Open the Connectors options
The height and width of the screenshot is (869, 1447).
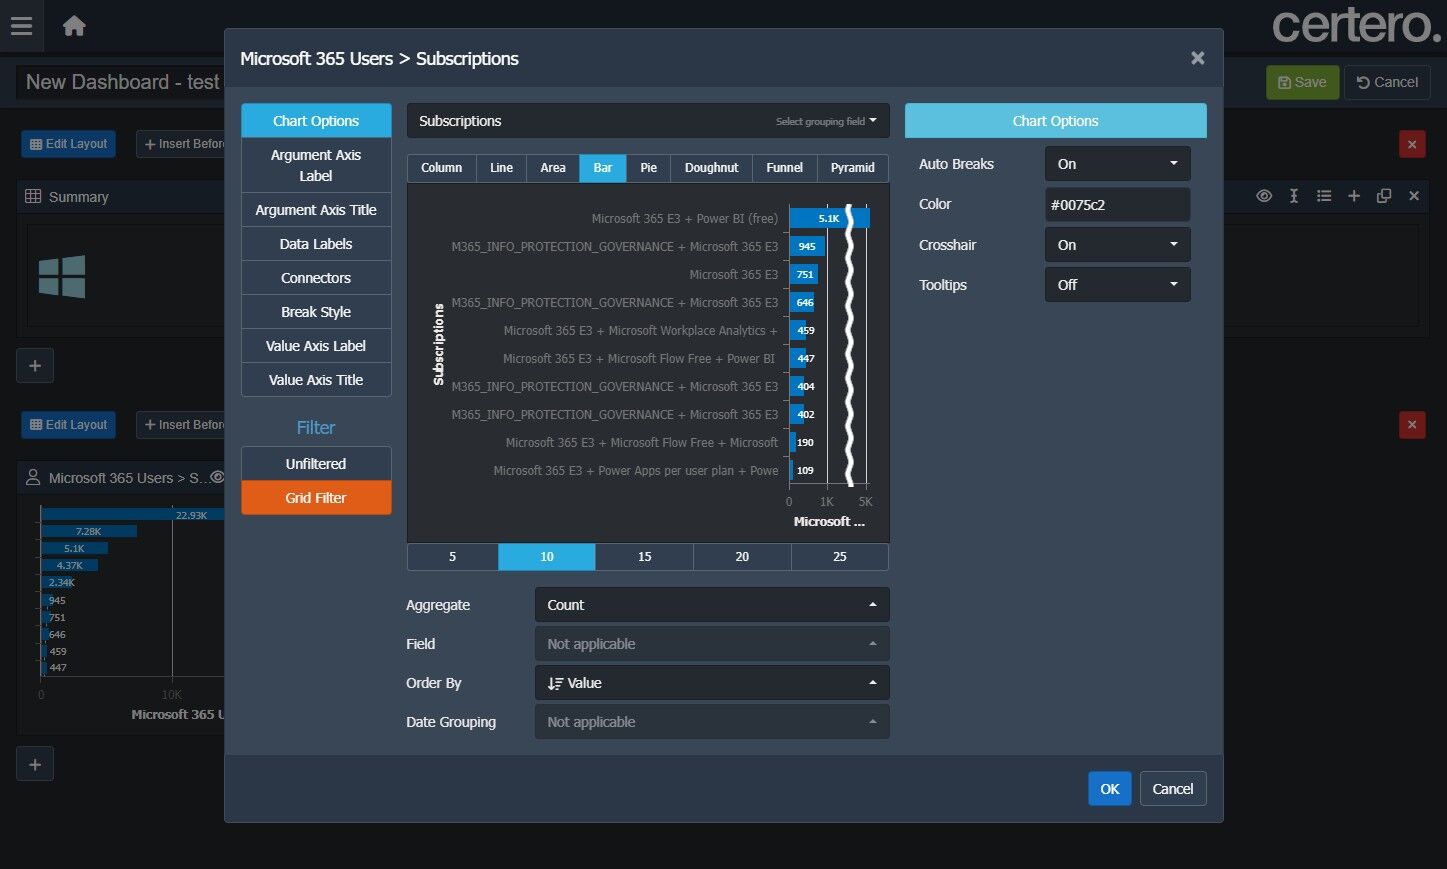(316, 278)
